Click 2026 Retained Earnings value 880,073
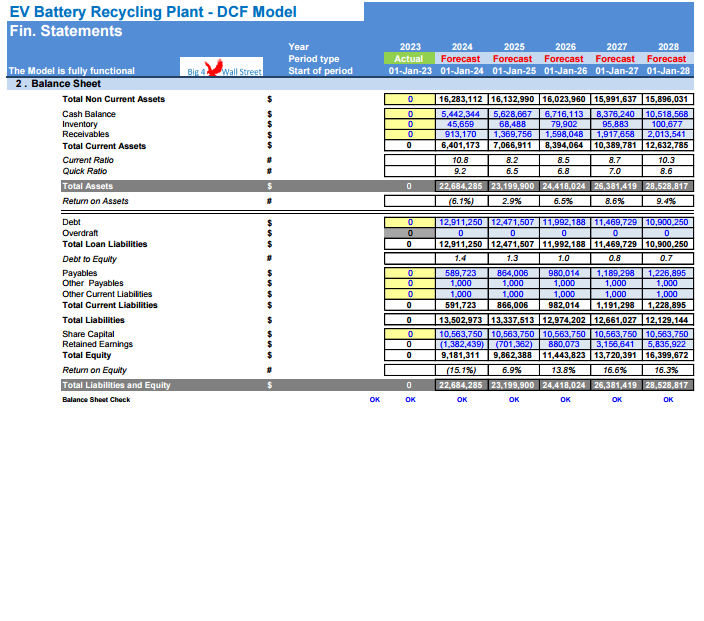The width and height of the screenshot is (704, 621). 565,344
